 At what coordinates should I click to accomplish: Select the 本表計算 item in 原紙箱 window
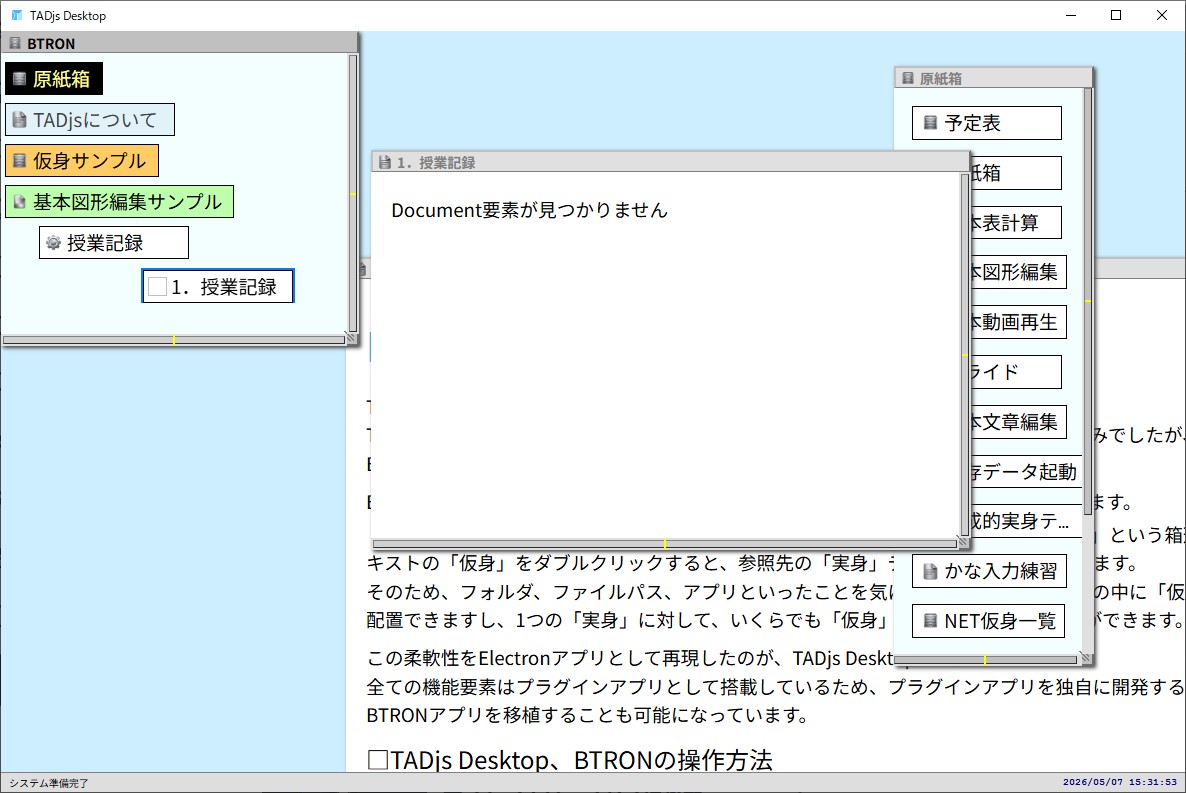click(x=1016, y=222)
